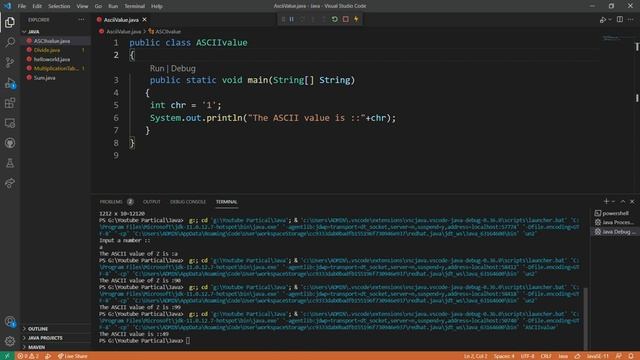Click the Debug code lens above main
The image size is (640, 360).
coord(183,68)
